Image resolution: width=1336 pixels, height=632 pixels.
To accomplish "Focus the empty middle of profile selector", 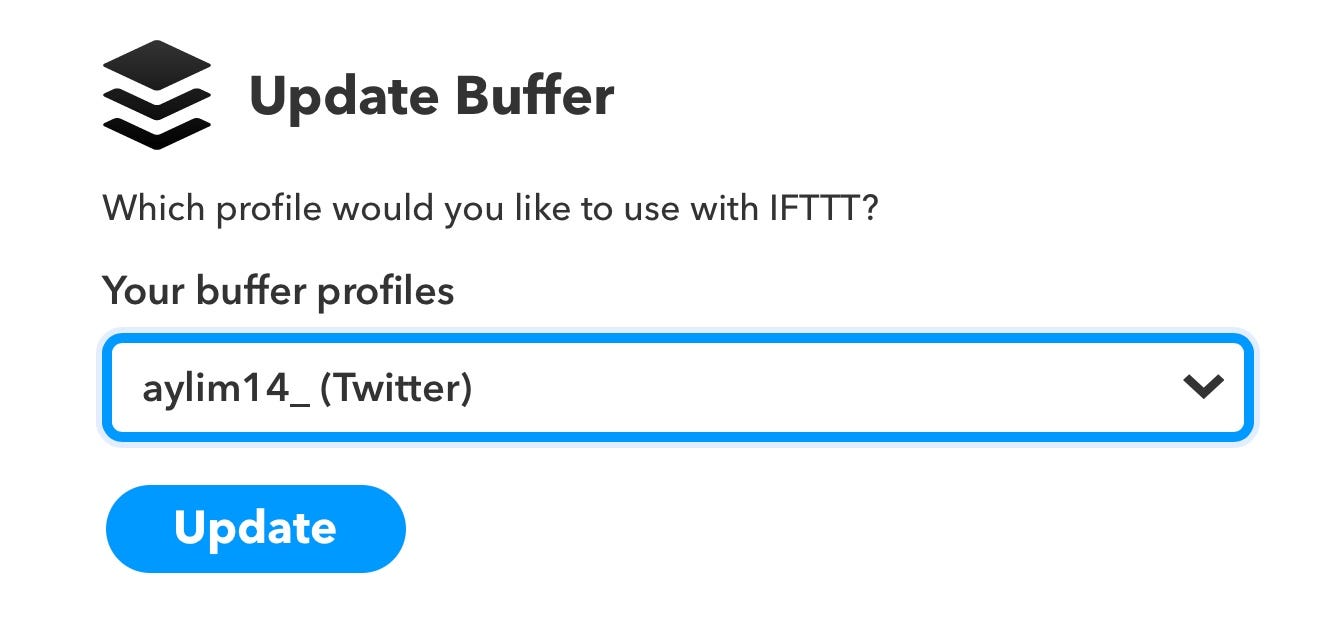I will click(800, 388).
